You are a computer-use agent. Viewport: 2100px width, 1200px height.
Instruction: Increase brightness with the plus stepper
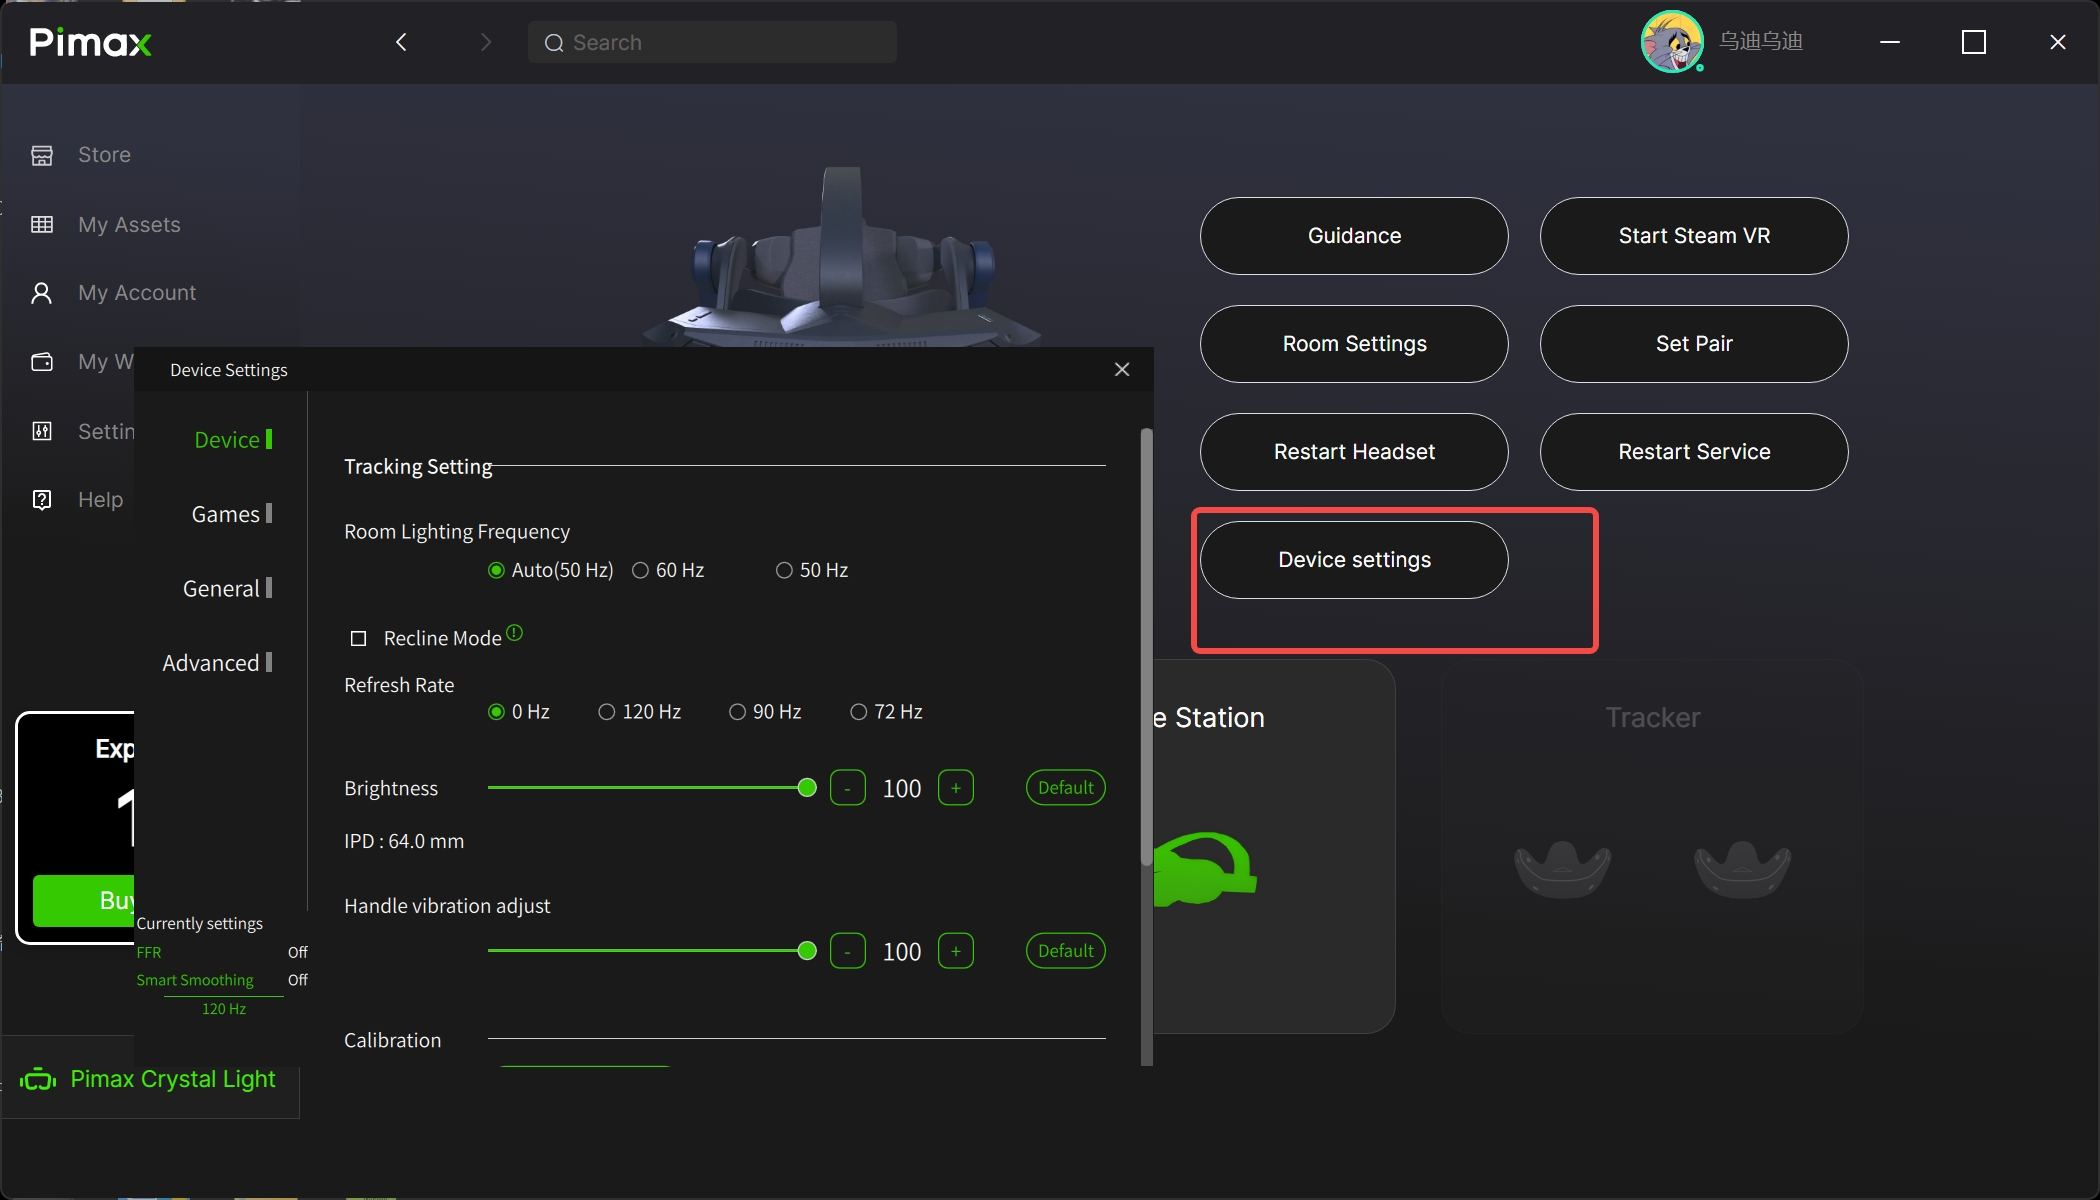point(955,788)
